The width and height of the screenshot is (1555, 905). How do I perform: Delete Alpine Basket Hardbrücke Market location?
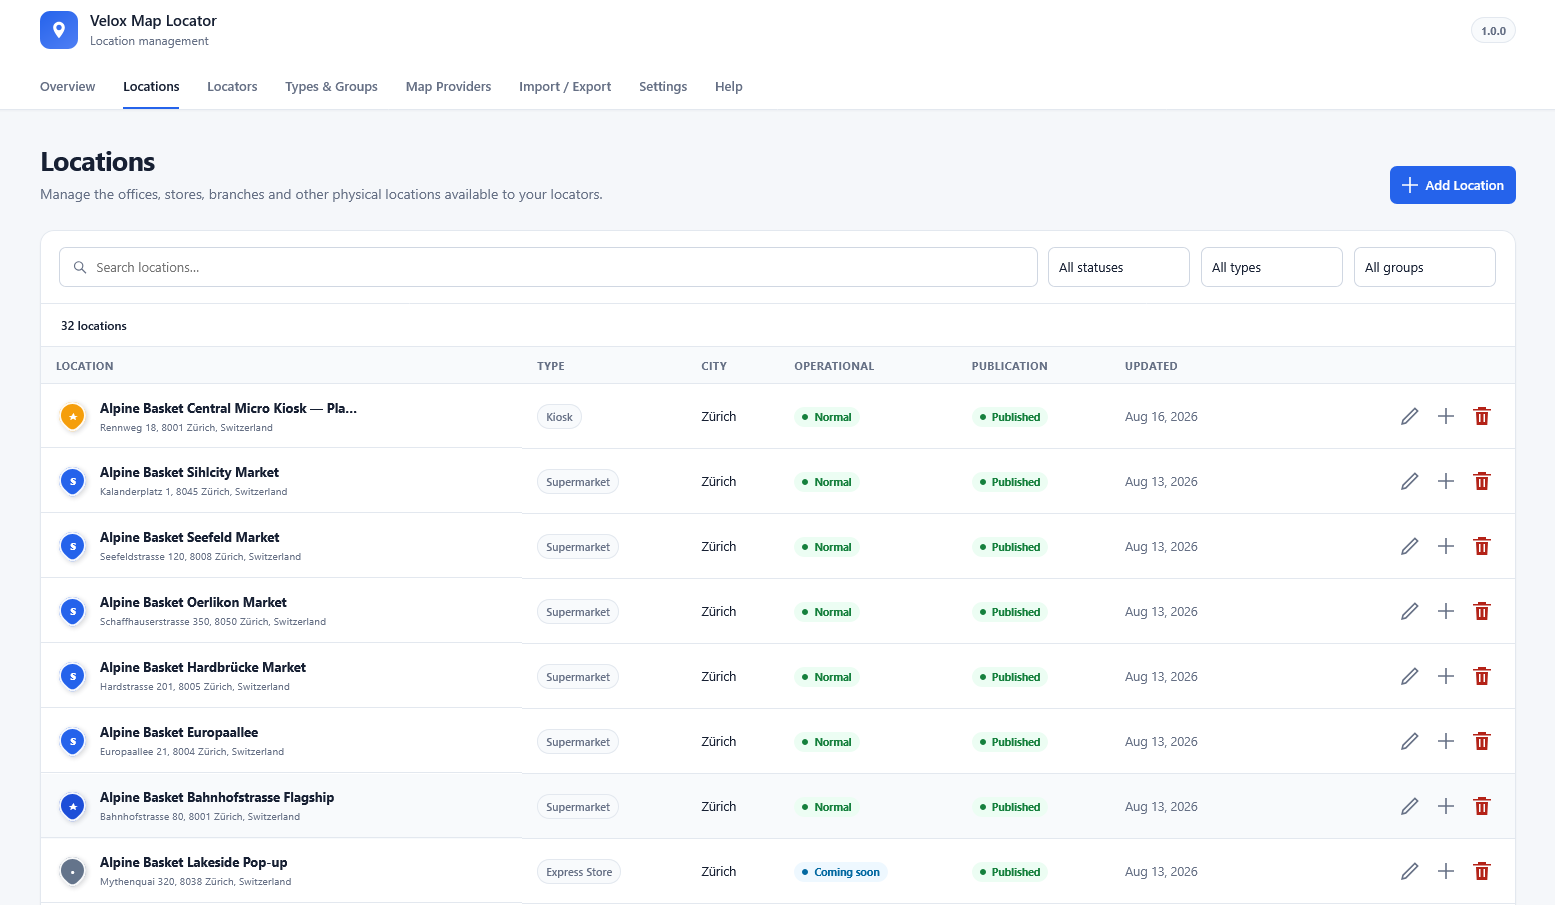(x=1482, y=676)
